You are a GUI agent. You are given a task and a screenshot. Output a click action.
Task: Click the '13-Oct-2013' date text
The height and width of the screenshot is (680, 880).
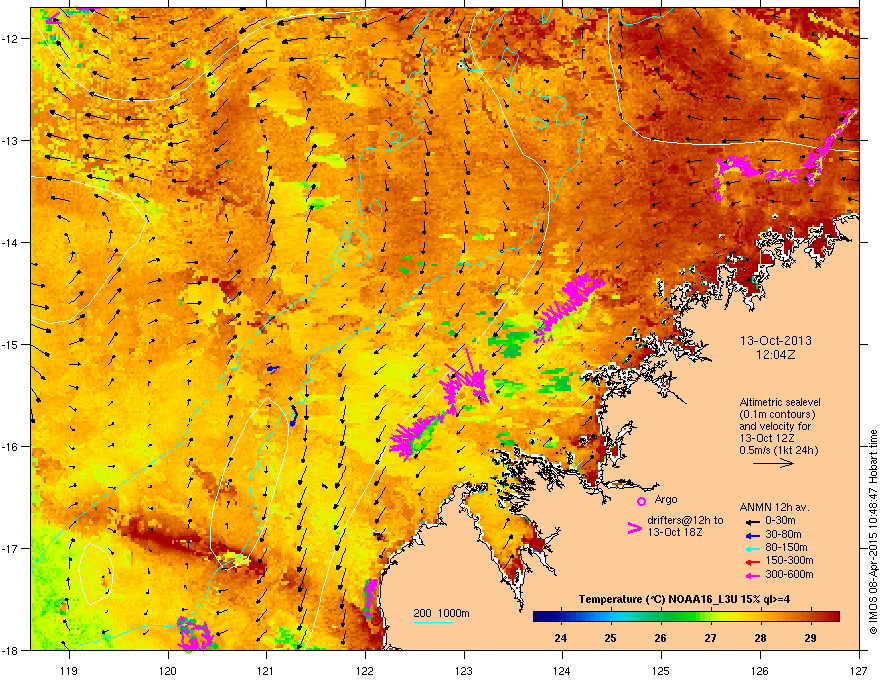(776, 341)
